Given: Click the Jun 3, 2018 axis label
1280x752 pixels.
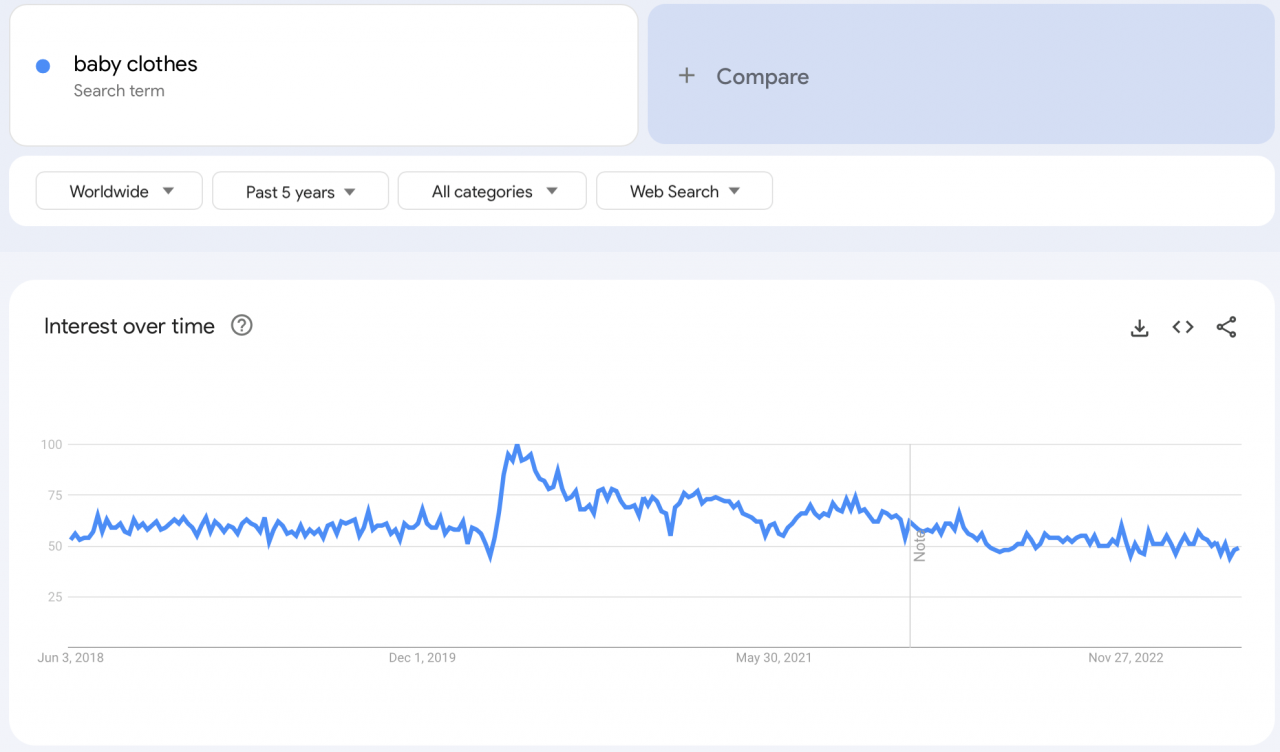Looking at the screenshot, I should tap(70, 658).
